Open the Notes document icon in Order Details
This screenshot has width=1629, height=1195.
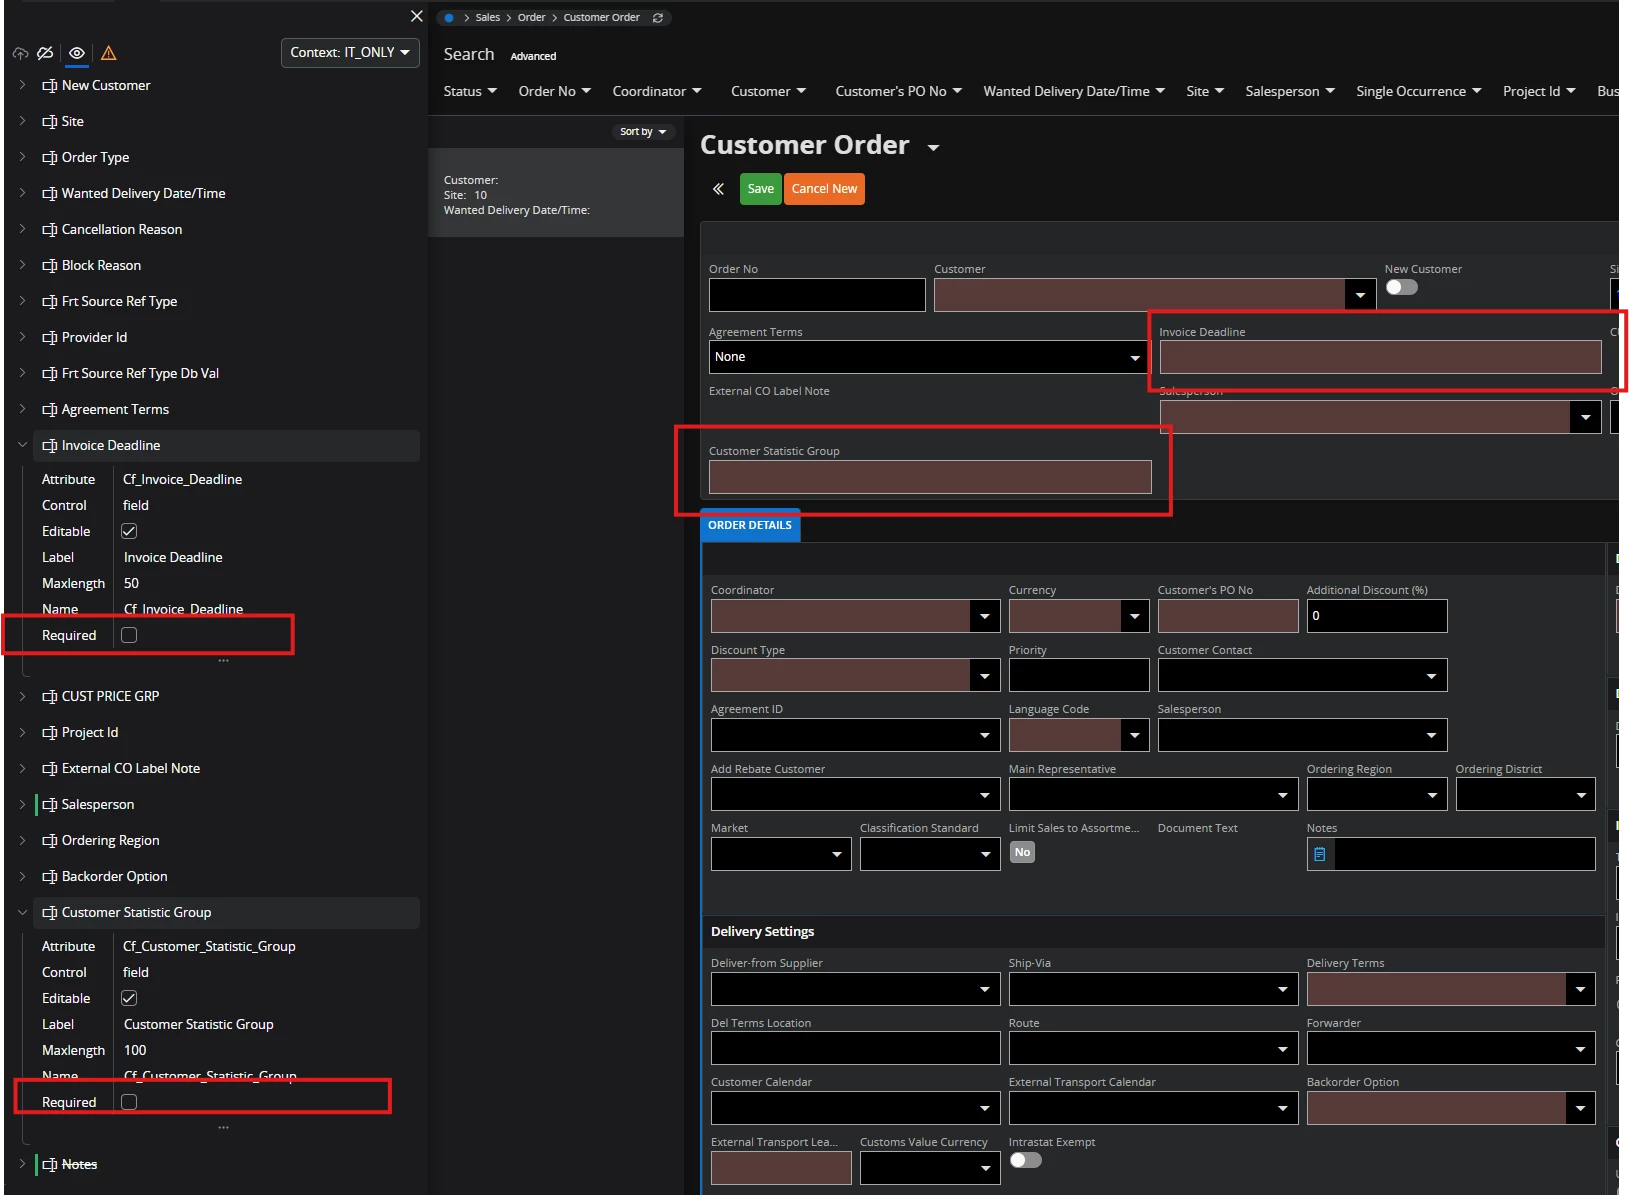point(1320,853)
